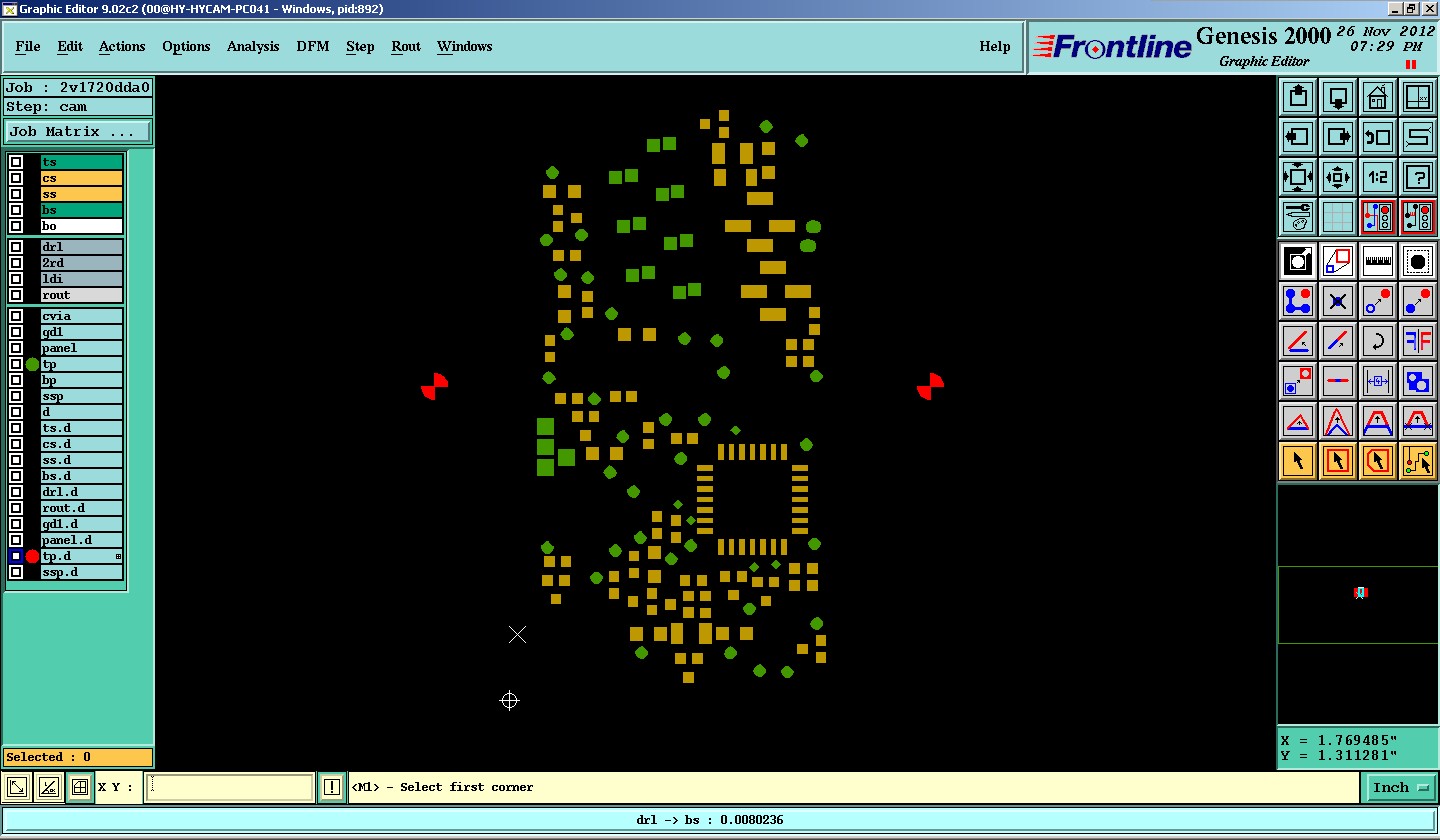This screenshot has width=1440, height=840.
Task: Click the blue overlapping circles icon
Action: click(x=1418, y=381)
